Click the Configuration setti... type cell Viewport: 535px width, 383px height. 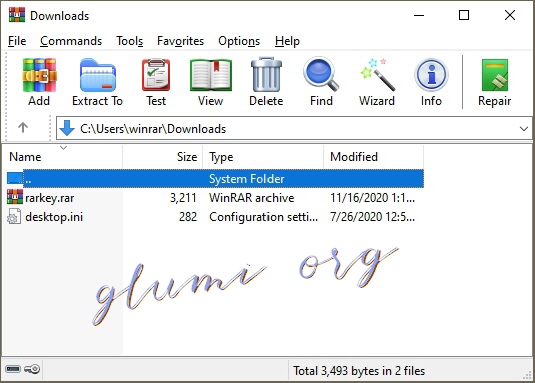click(x=263, y=217)
